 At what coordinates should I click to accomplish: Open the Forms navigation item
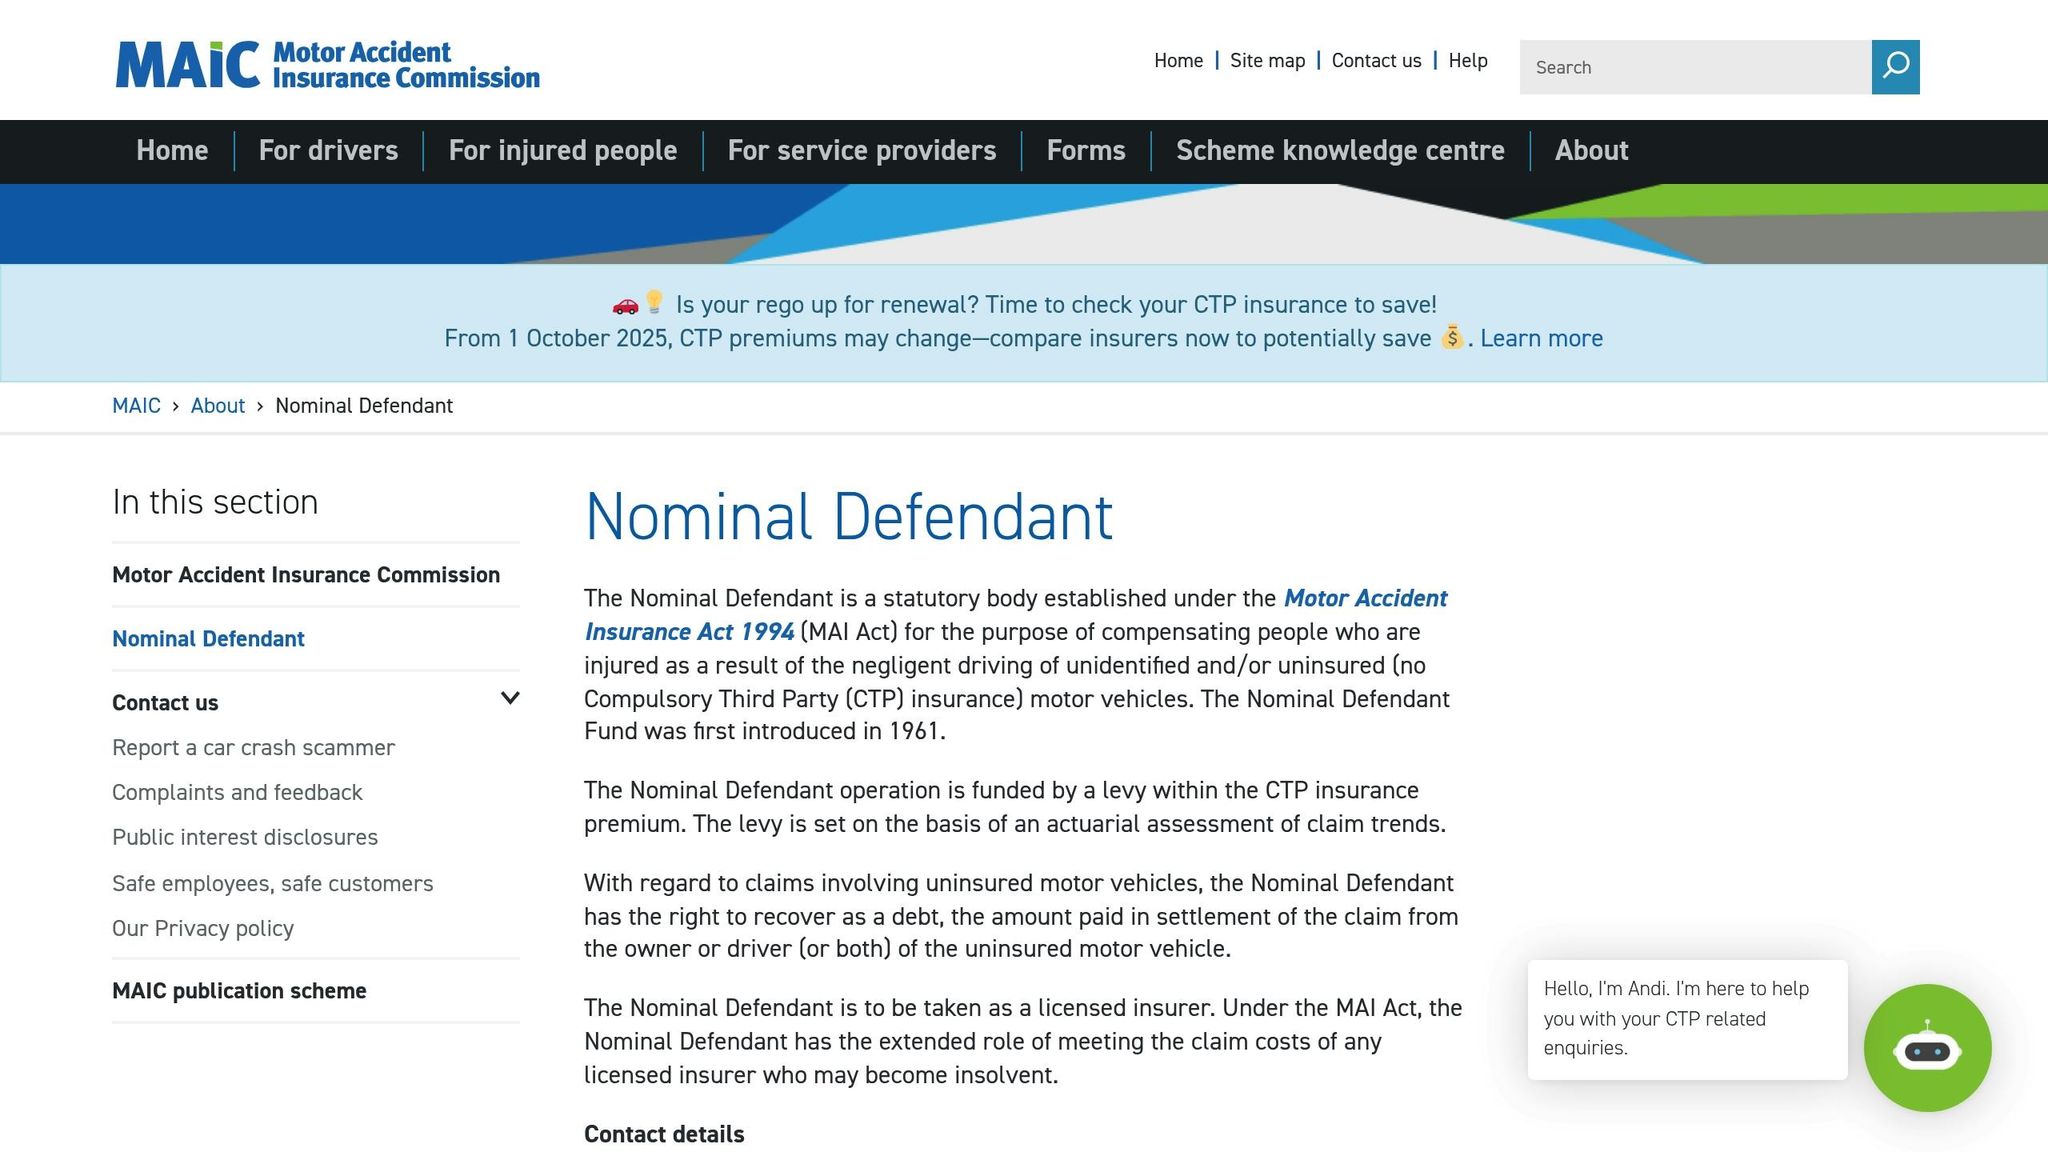click(1085, 151)
